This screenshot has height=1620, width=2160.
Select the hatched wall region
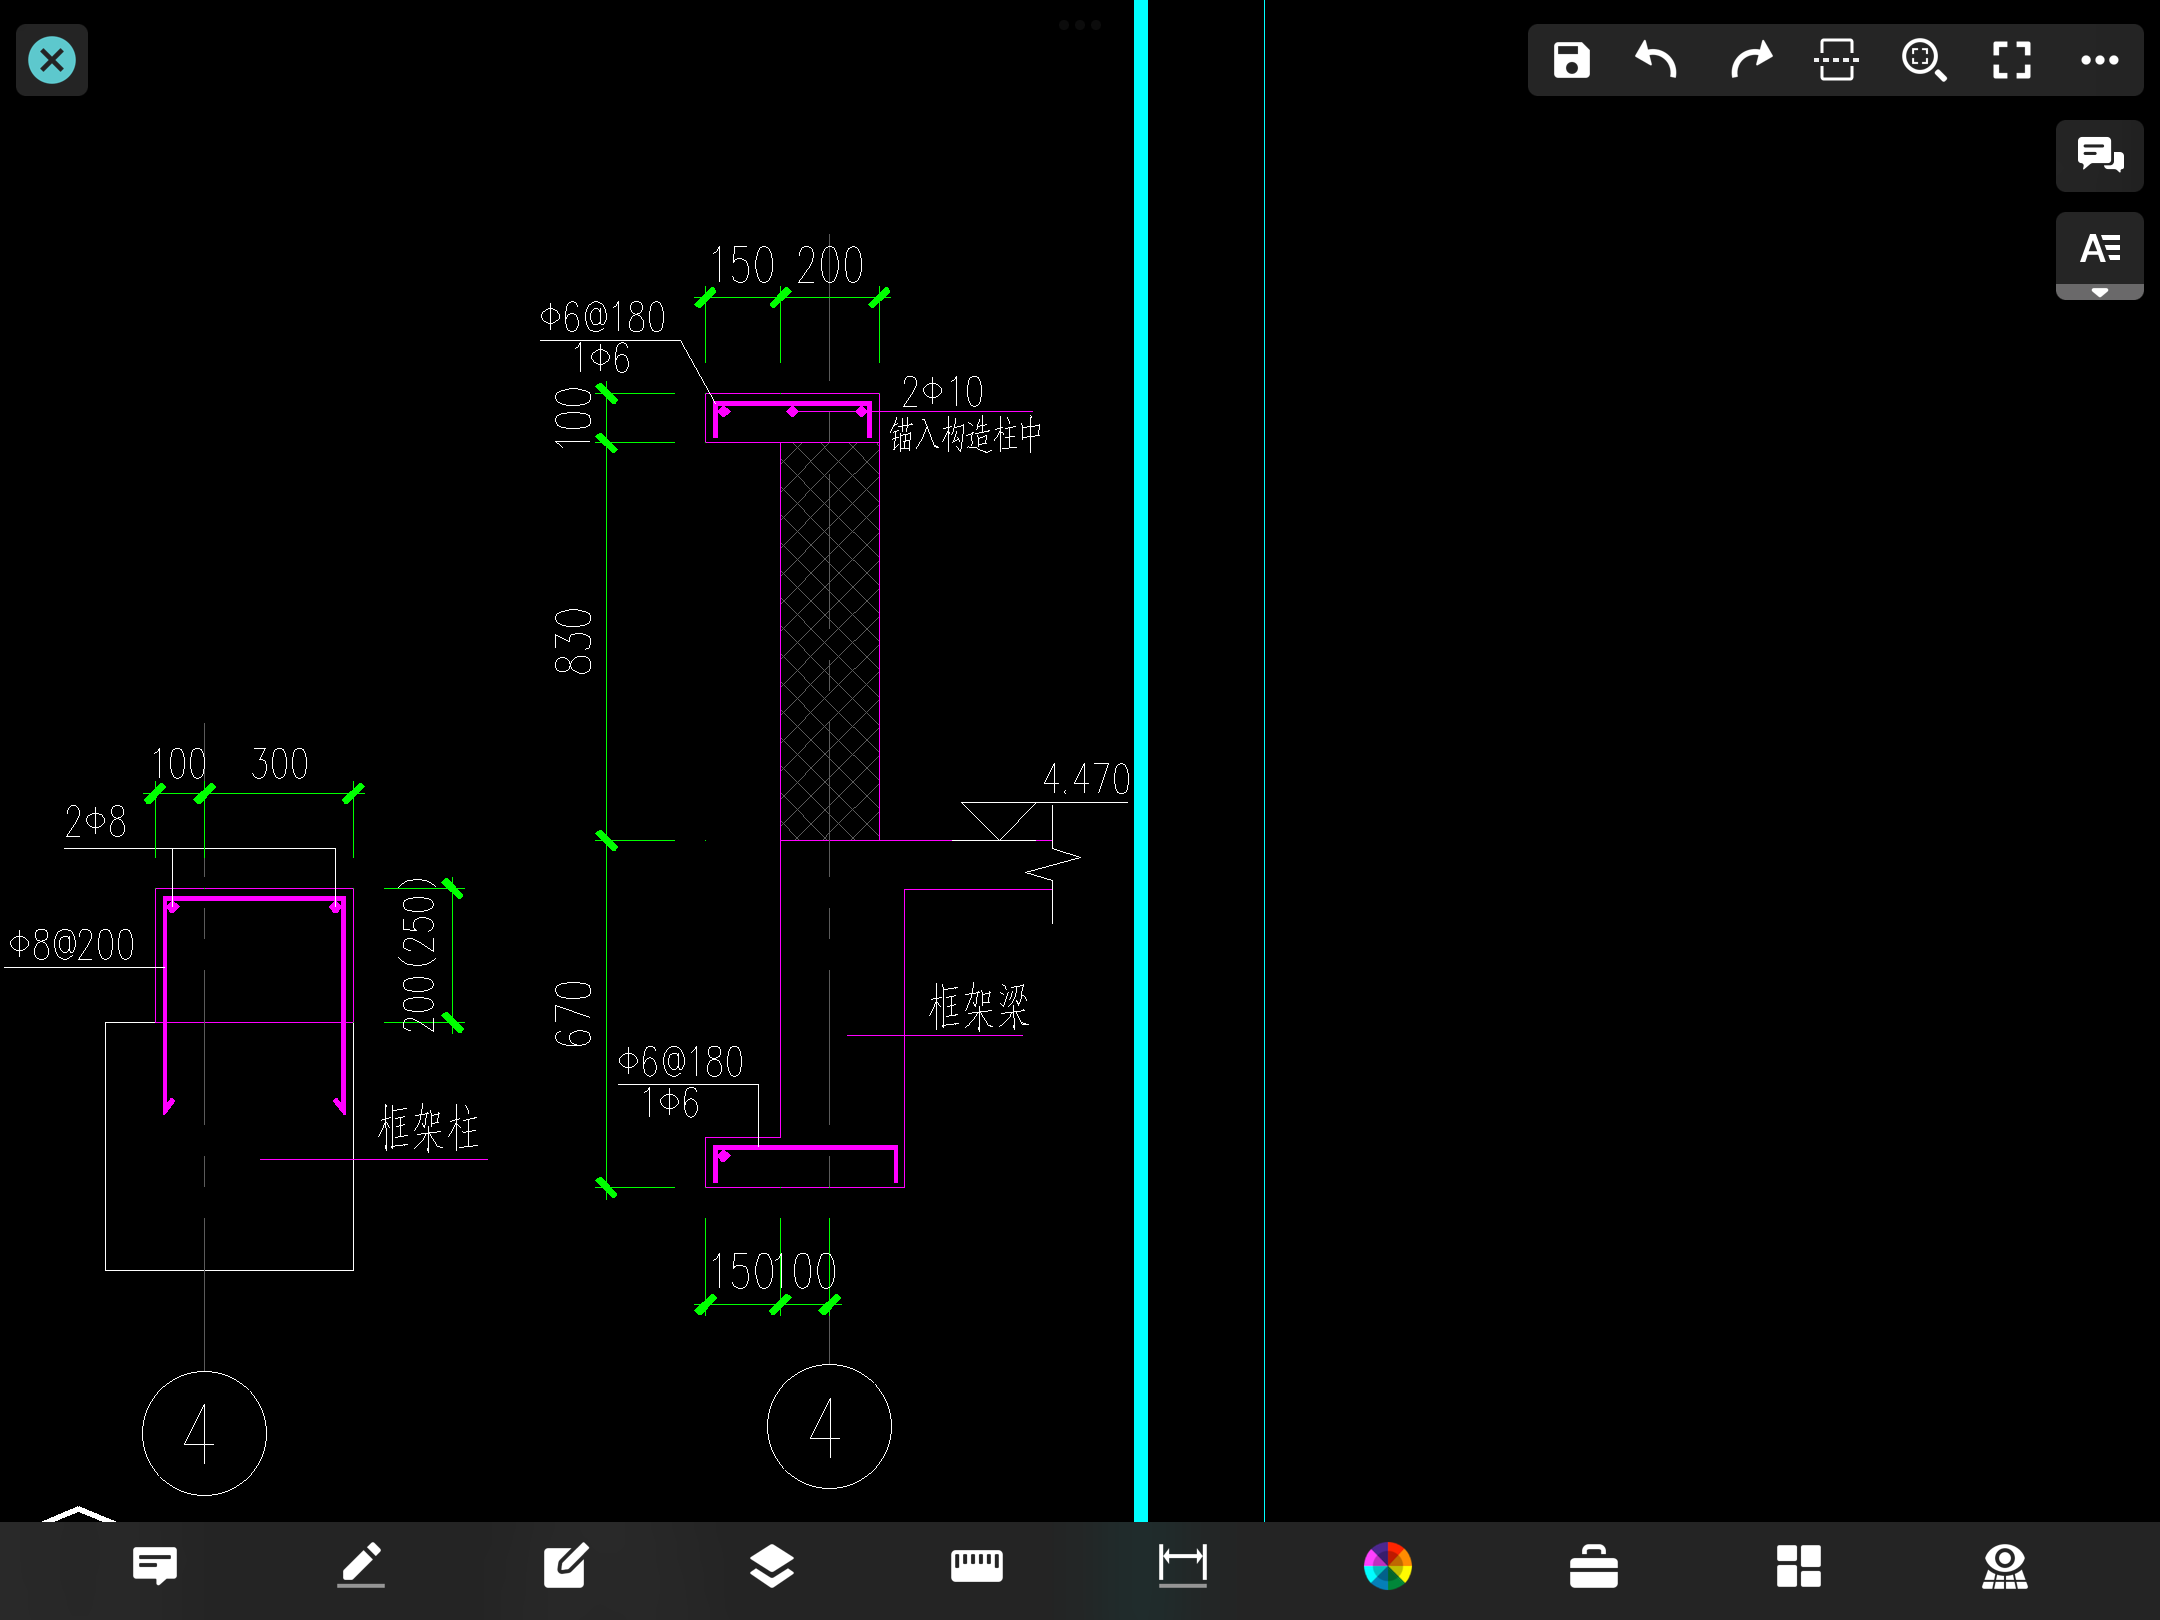tap(830, 640)
